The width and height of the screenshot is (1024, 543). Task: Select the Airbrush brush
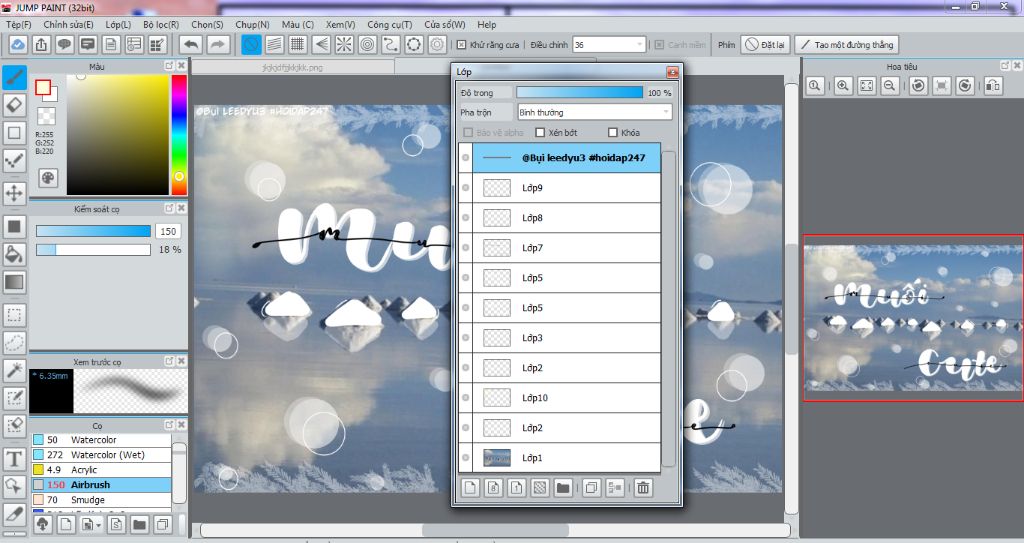tap(102, 485)
